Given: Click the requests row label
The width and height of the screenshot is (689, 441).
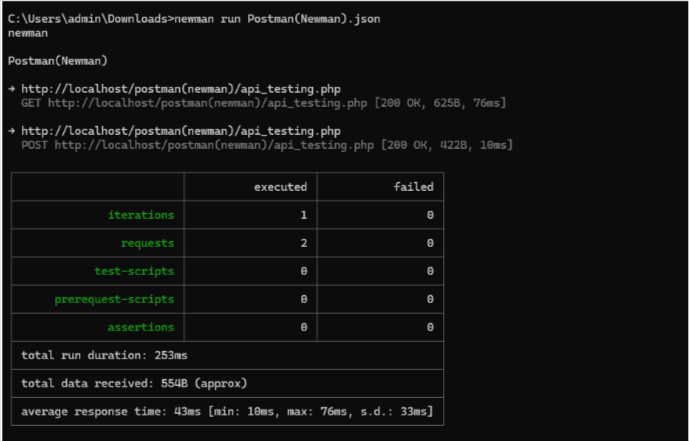Looking at the screenshot, I should pos(145,243).
